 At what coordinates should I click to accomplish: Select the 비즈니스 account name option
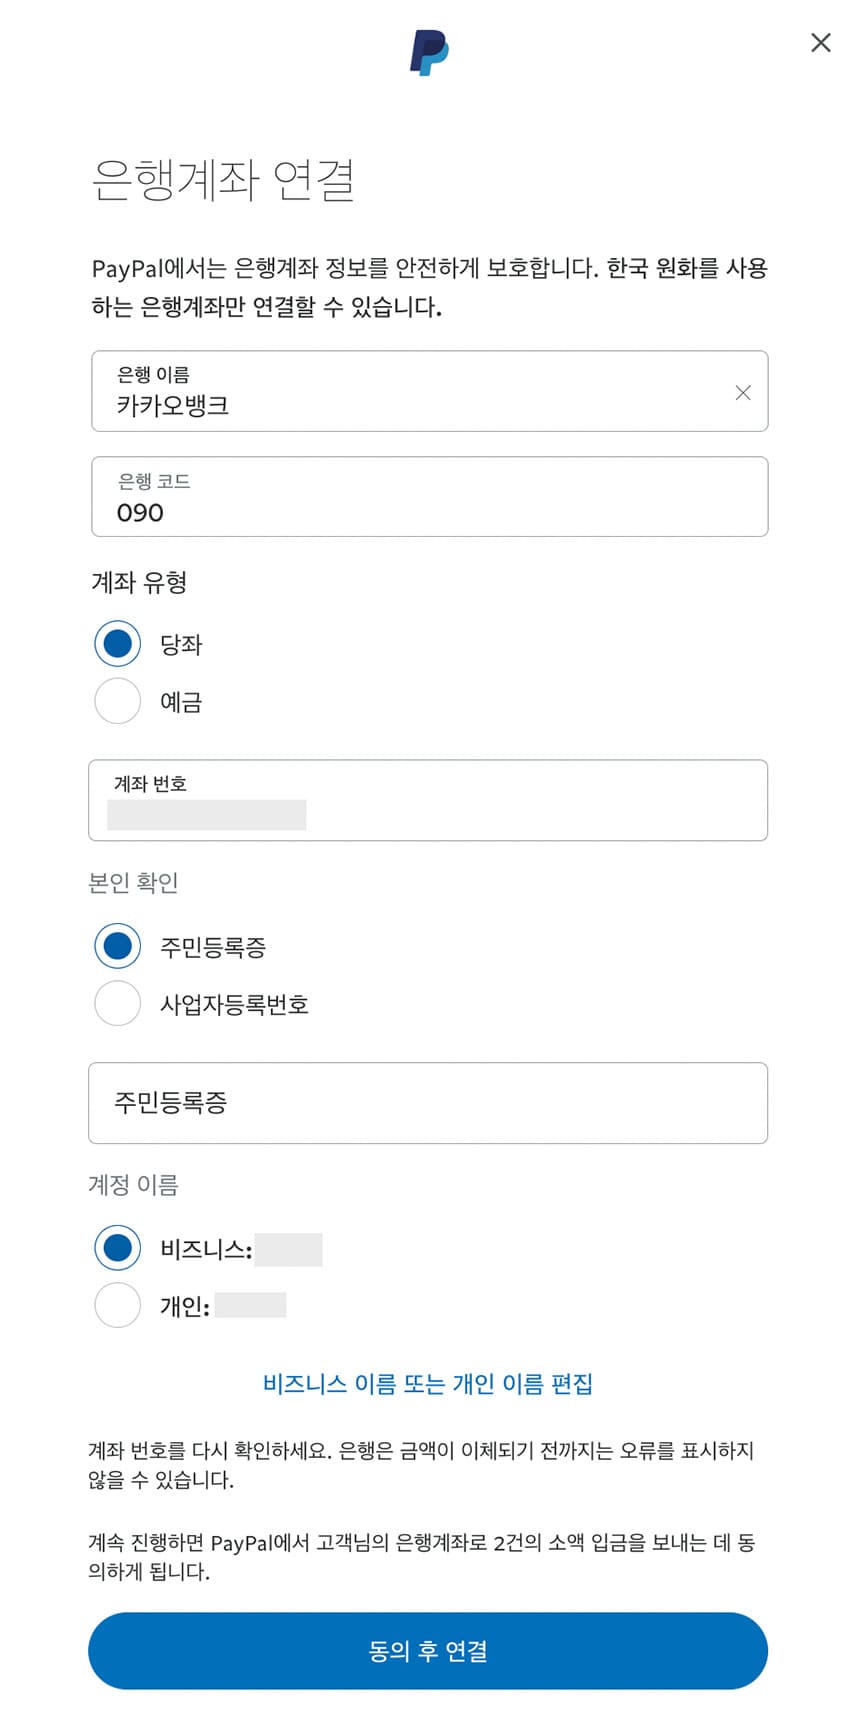[117, 1248]
